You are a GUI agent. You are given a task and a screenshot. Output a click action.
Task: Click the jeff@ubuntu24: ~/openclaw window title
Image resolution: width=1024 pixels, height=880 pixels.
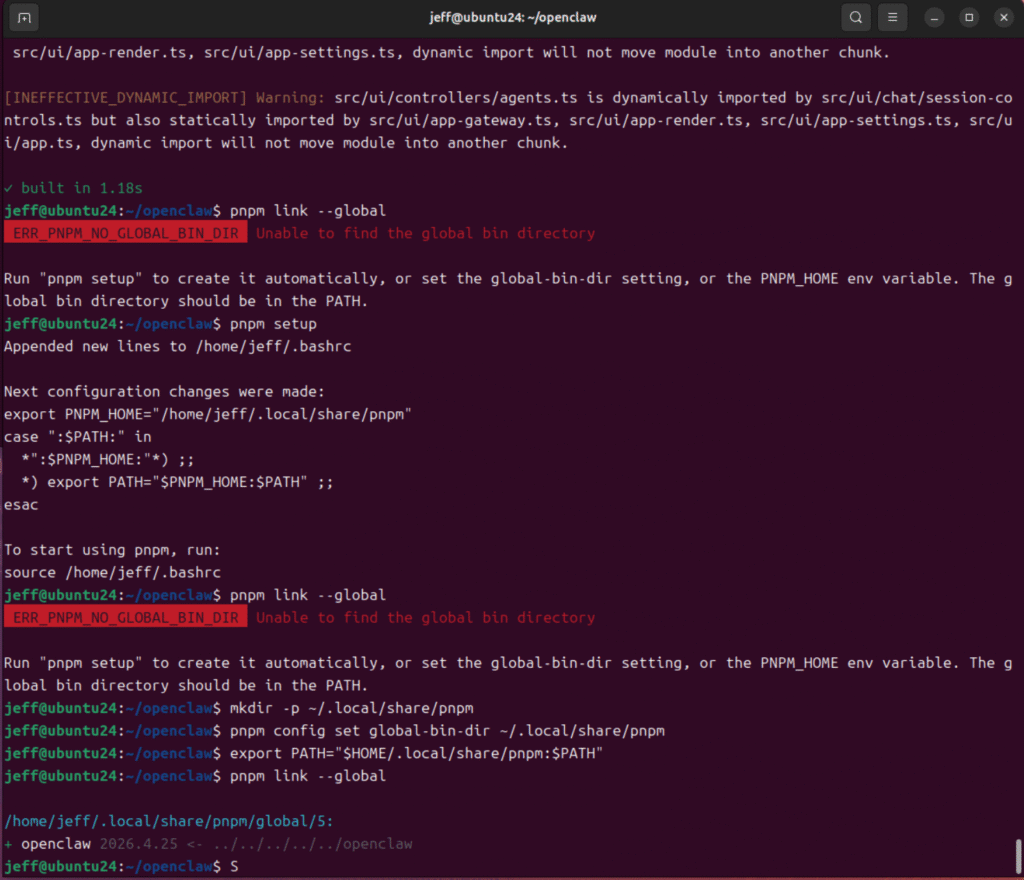511,17
